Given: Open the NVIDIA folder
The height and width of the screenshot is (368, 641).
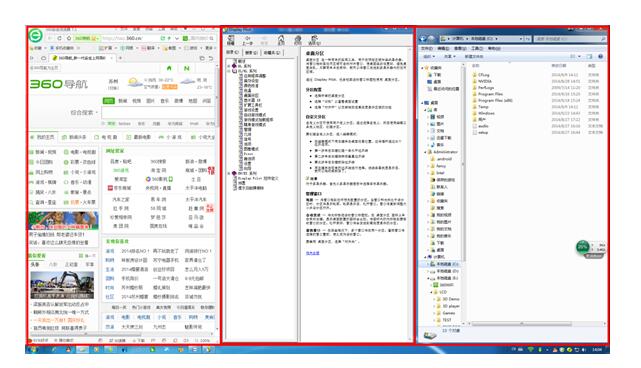Looking at the screenshot, I should click(485, 81).
